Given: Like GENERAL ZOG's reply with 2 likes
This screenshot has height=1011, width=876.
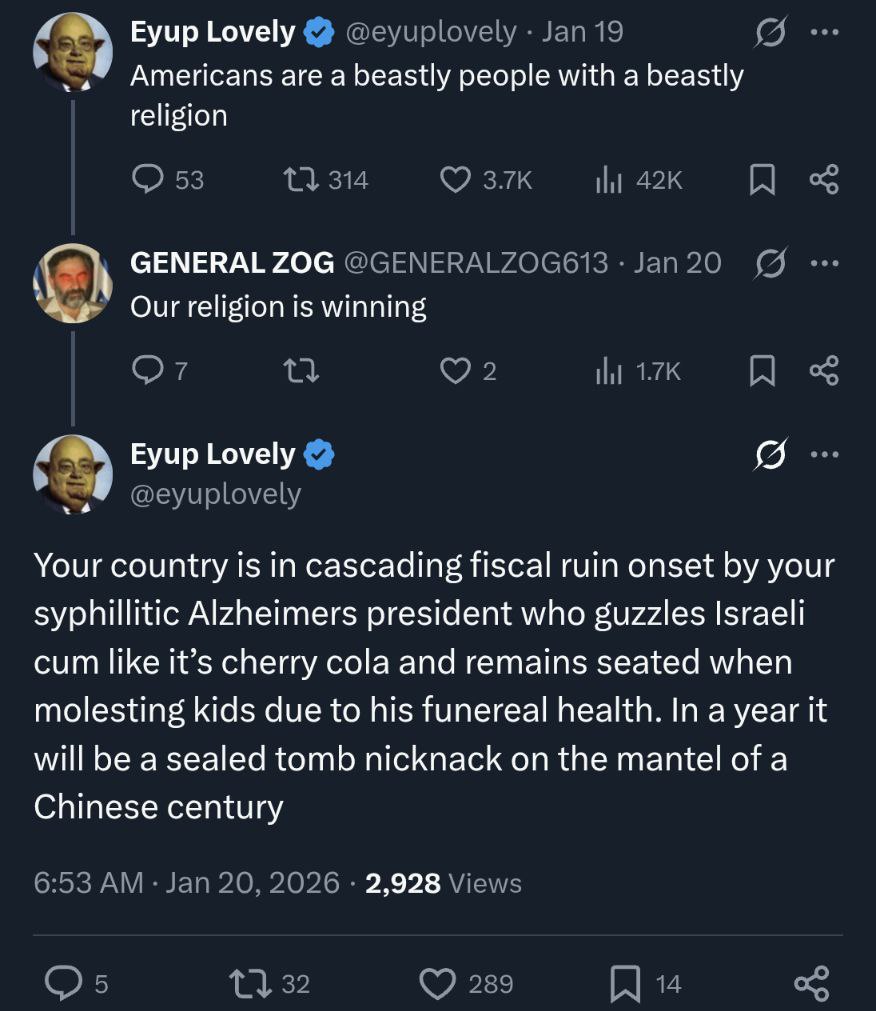Looking at the screenshot, I should tap(456, 371).
